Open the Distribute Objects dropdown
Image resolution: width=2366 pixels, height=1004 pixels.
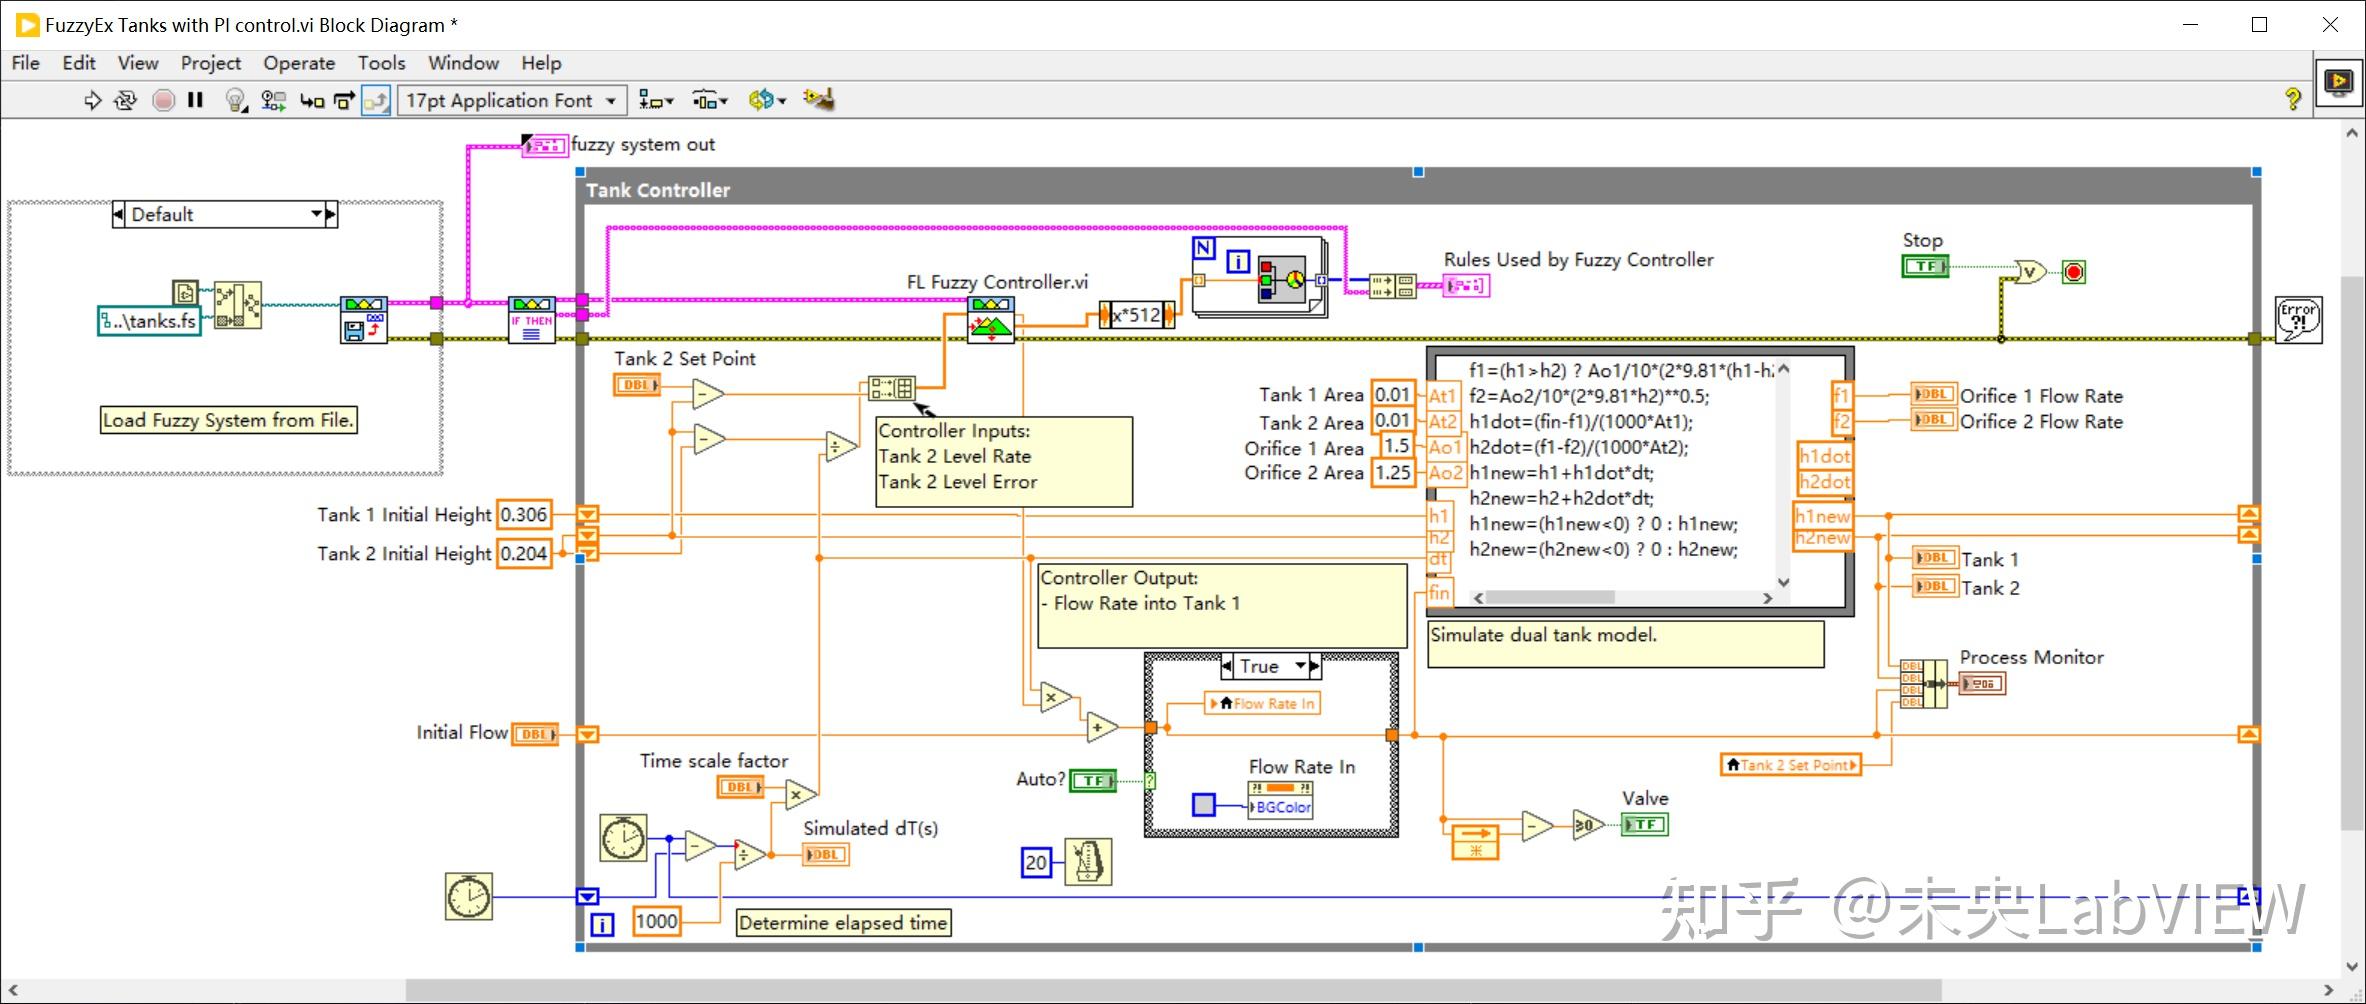(x=710, y=100)
